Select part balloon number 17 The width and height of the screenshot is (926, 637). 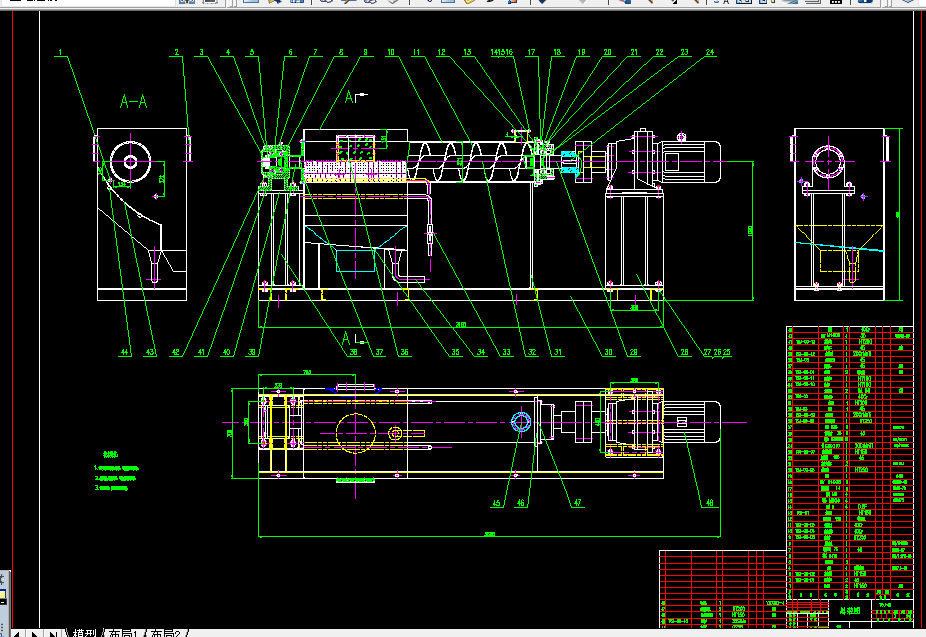pos(531,53)
